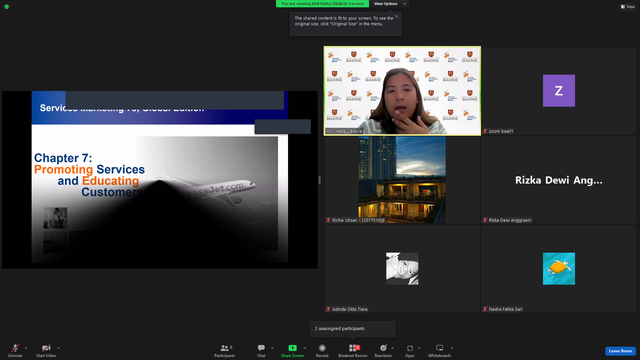The image size is (640, 360).
Task: Click the green 'You are viewing' screen banner
Action: tap(322, 4)
